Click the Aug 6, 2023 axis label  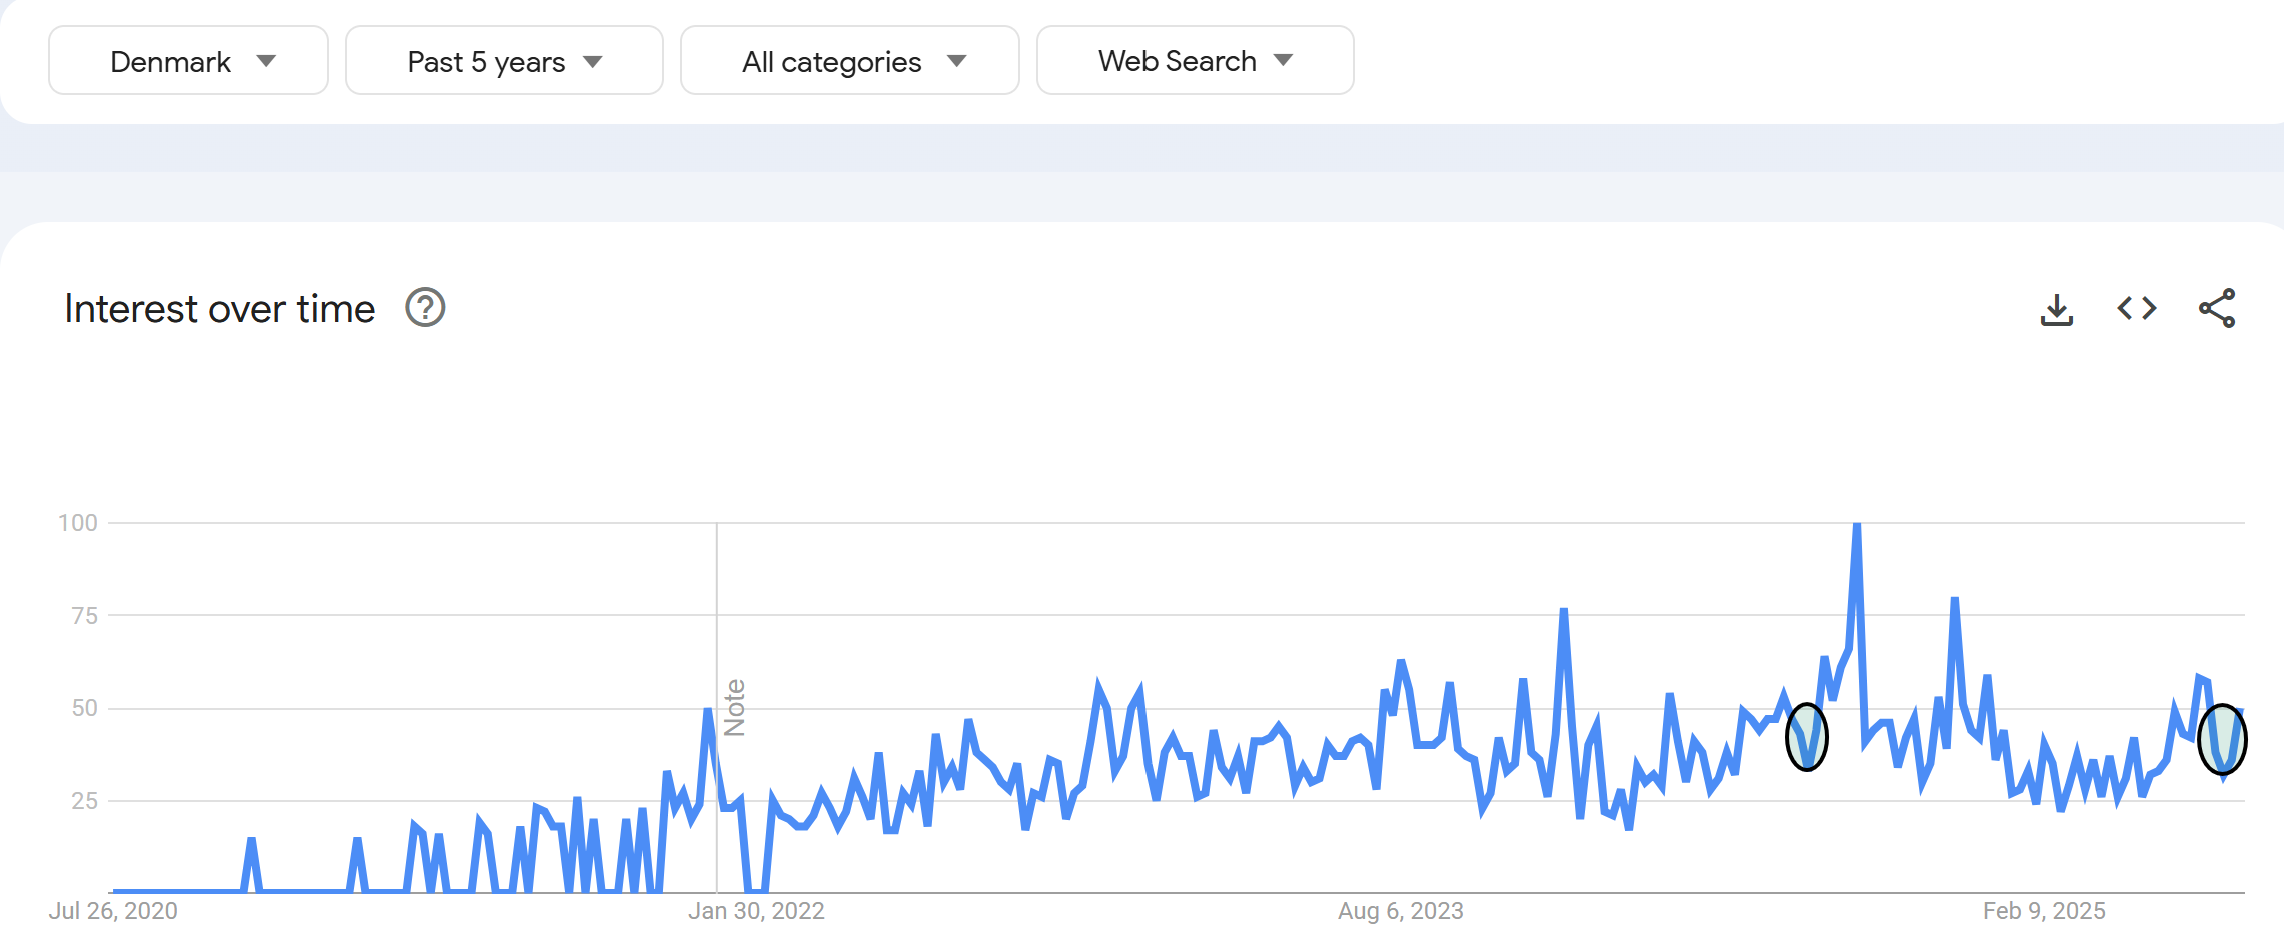pos(1400,911)
